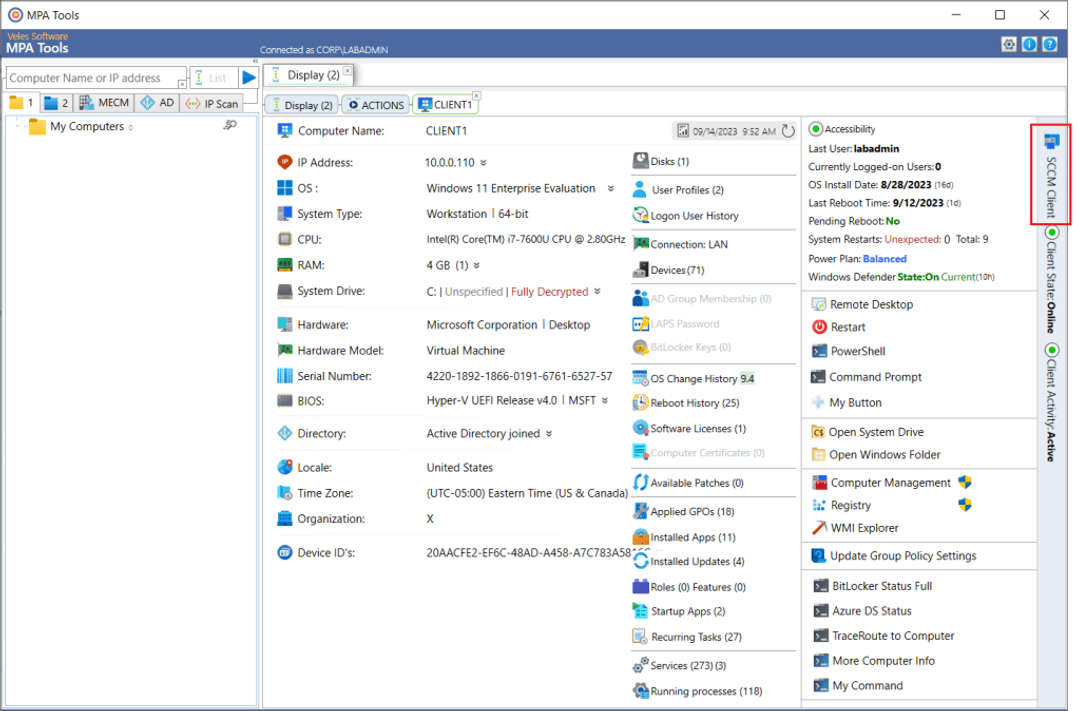This screenshot has height=711, width=1080.
Task: Refresh computer data with the circular arrow
Action: (x=788, y=131)
